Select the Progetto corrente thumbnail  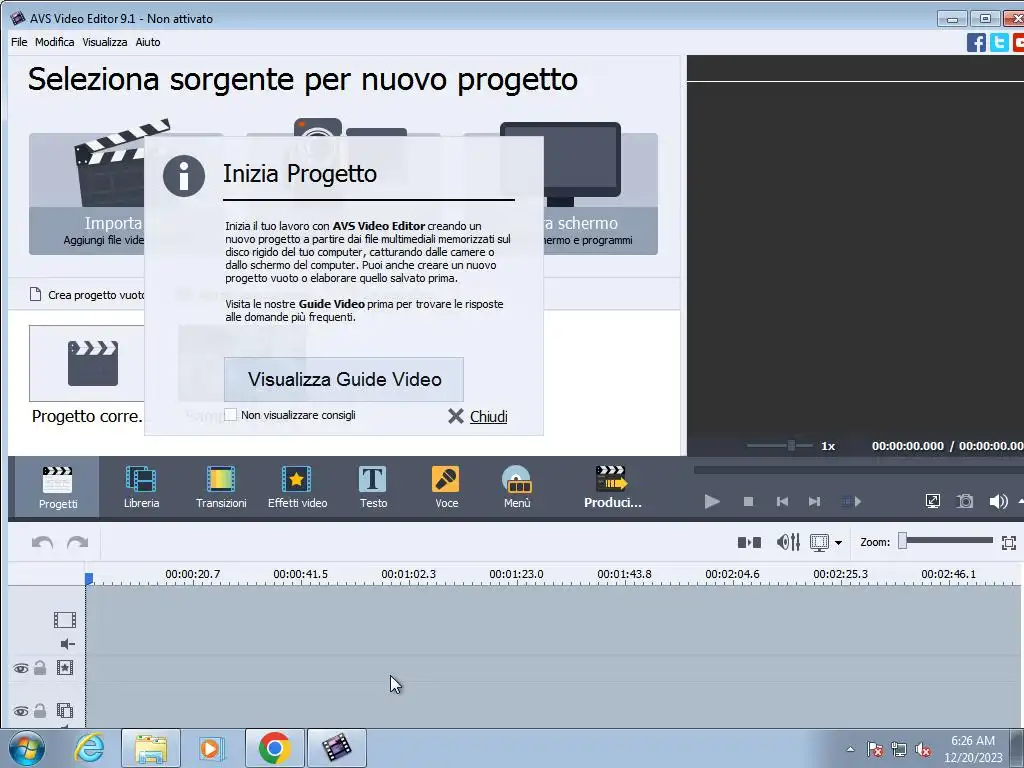pyautogui.click(x=87, y=364)
